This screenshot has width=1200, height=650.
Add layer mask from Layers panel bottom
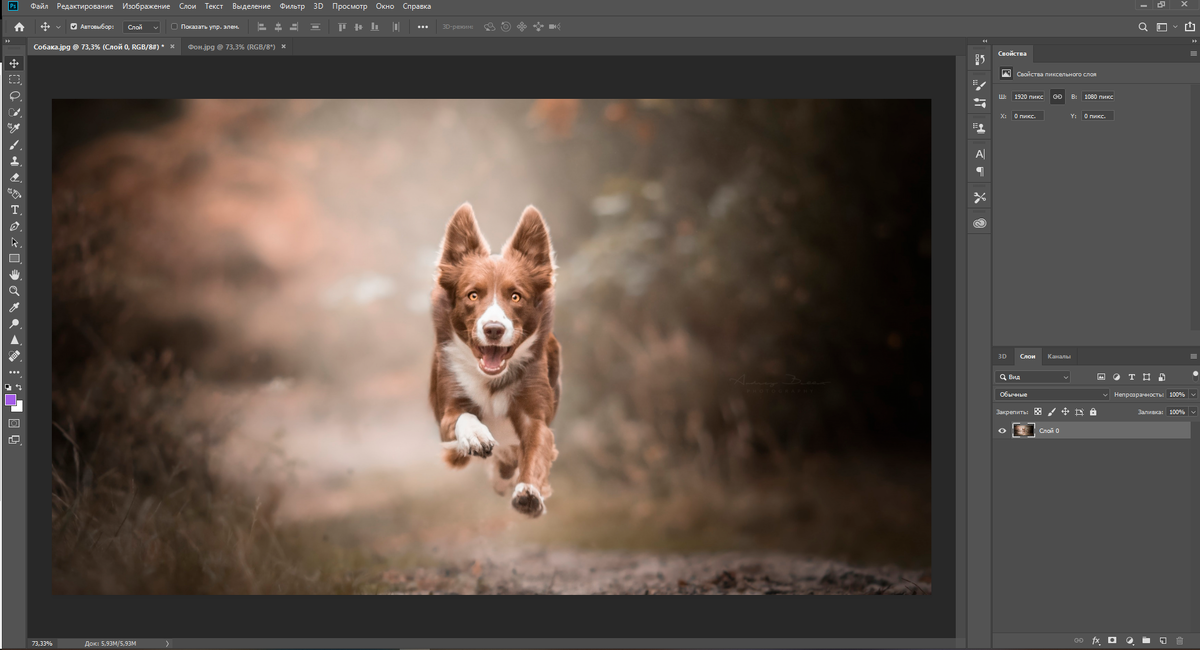1112,640
